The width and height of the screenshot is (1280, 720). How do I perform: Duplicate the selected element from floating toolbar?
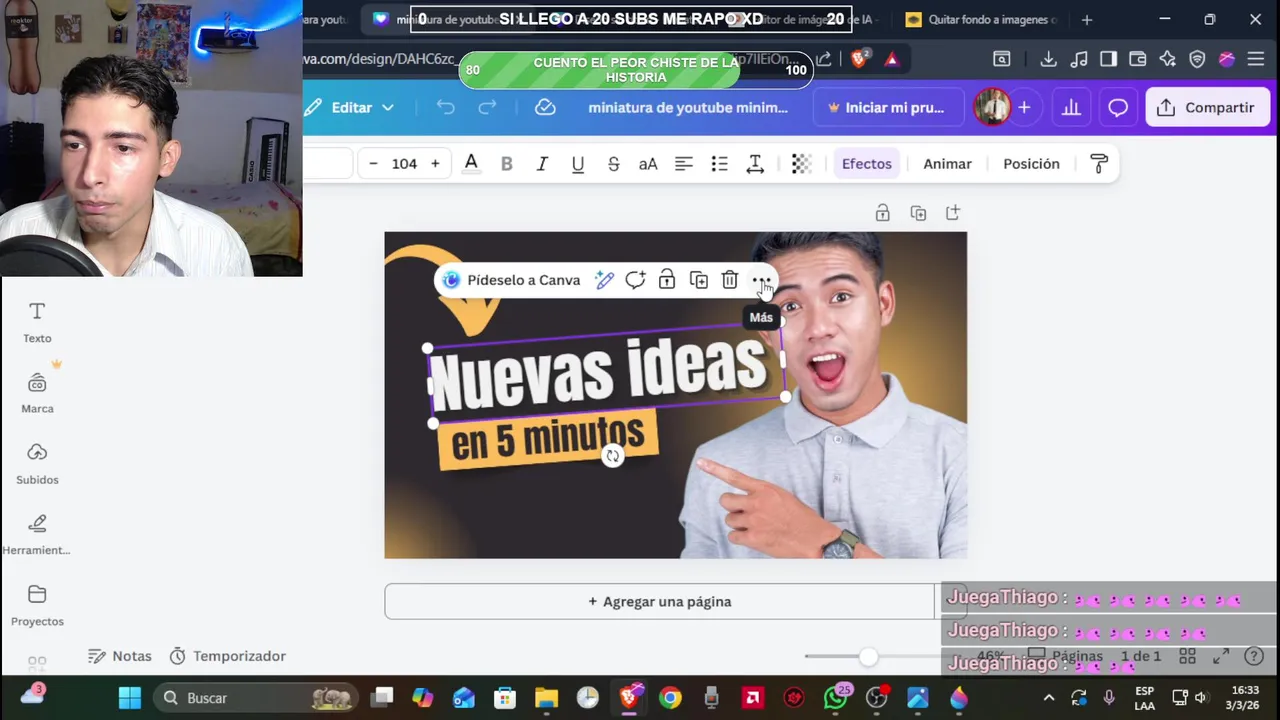click(x=699, y=280)
